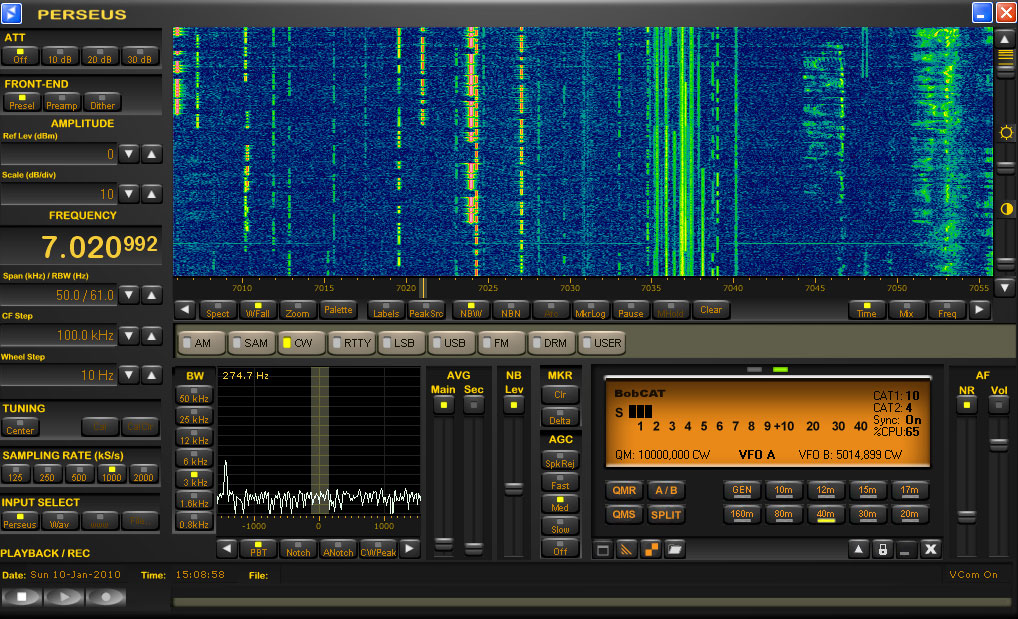Start recording with the round record button
The image size is (1018, 619).
[x=105, y=596]
